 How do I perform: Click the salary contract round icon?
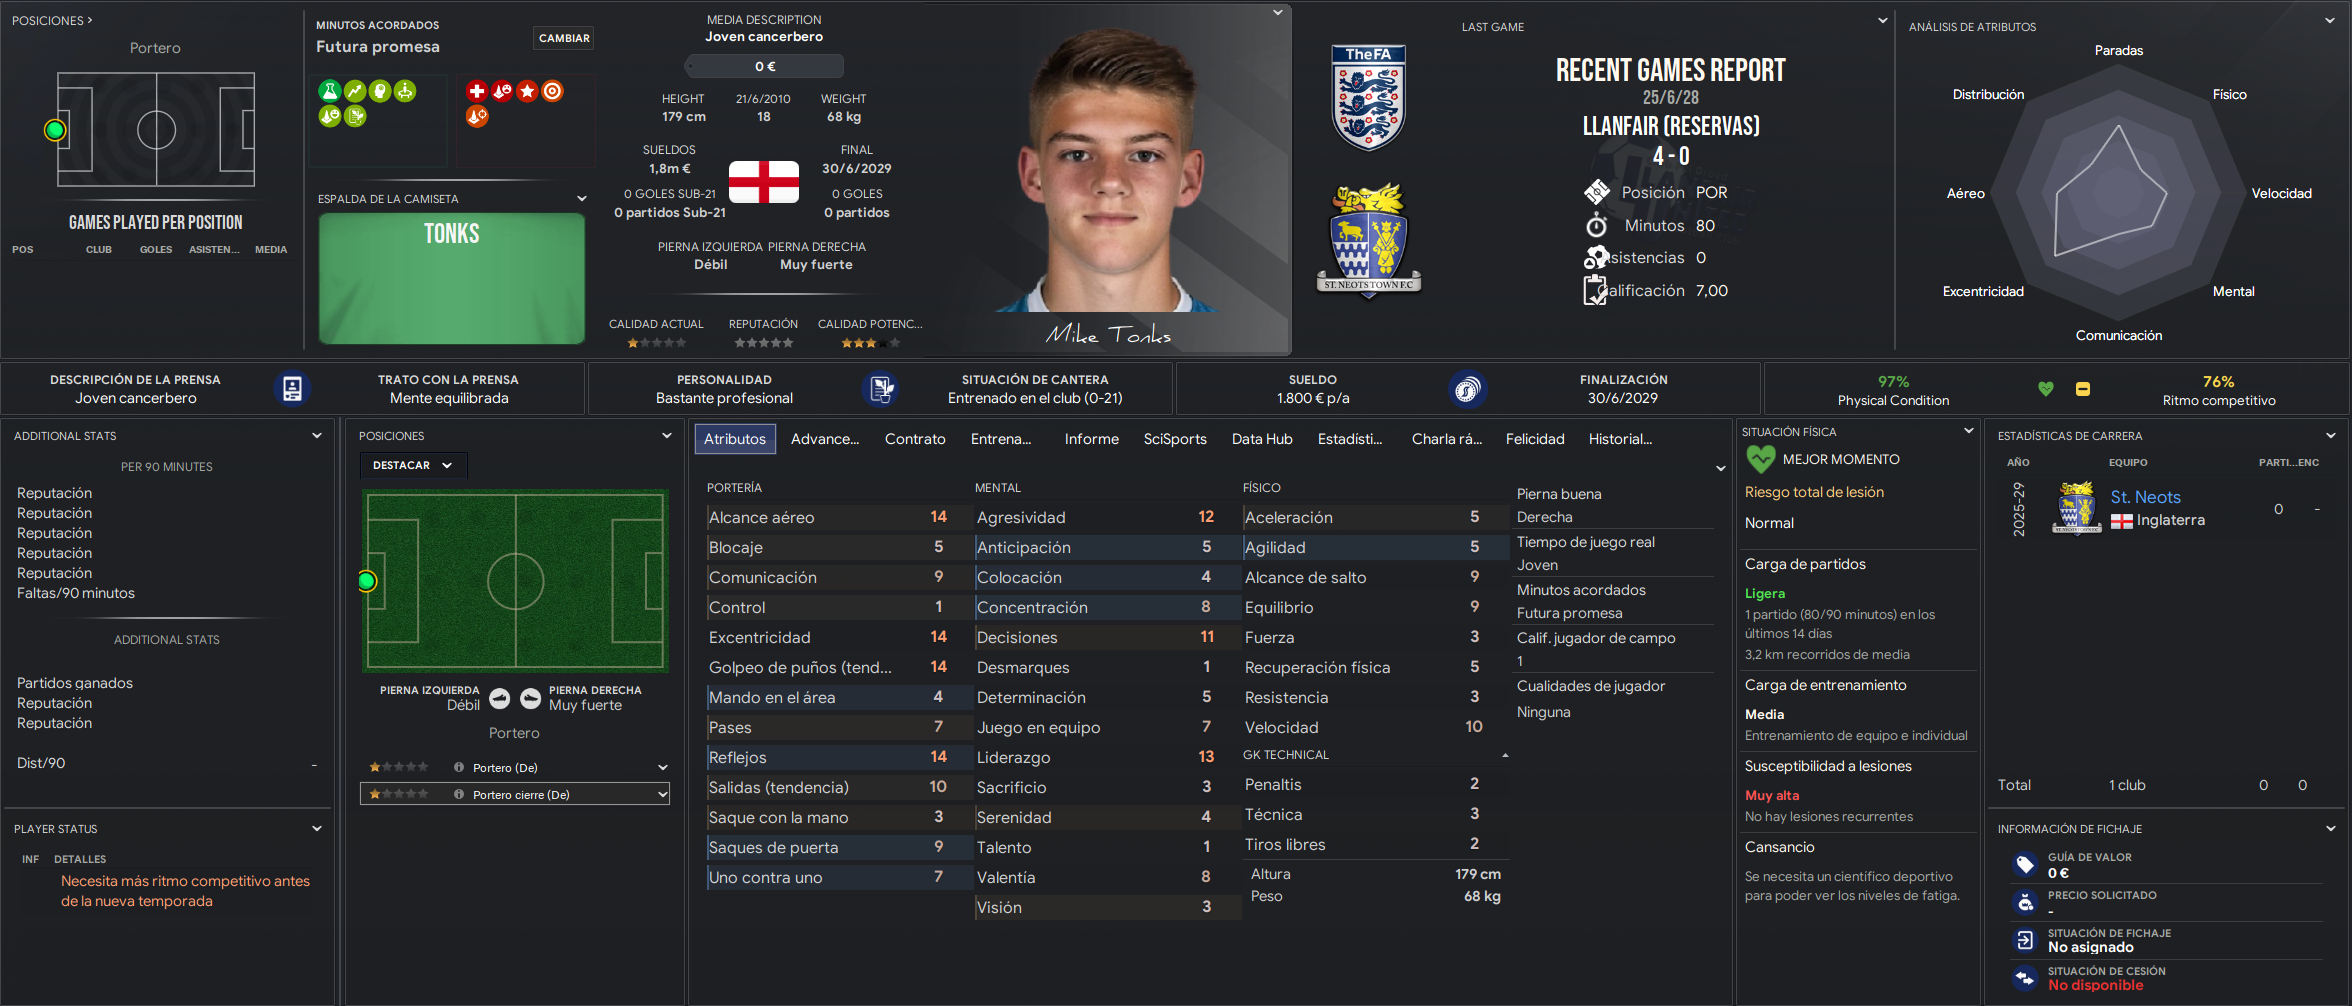[1467, 389]
